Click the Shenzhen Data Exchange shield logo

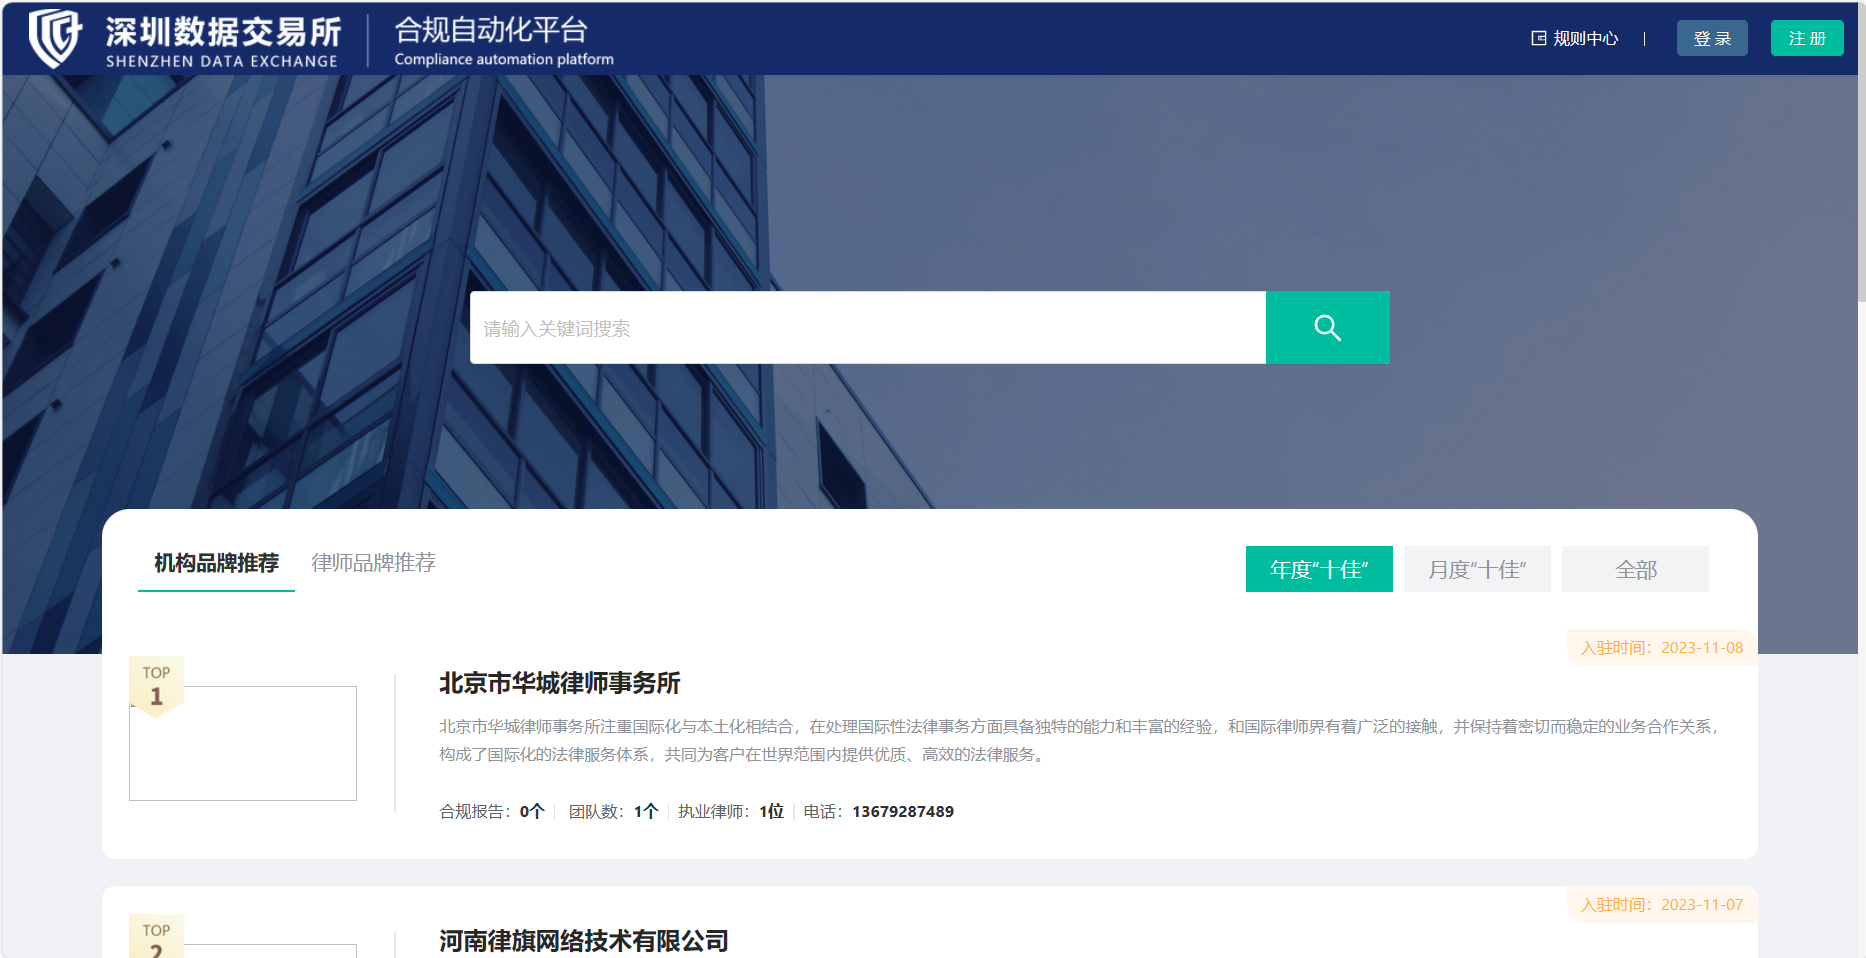point(55,38)
